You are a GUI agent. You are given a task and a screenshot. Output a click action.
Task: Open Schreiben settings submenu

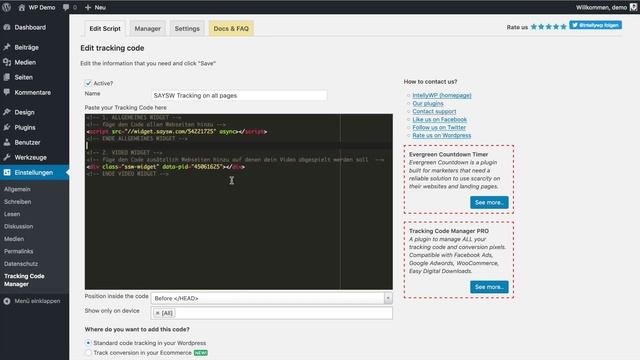click(x=18, y=202)
